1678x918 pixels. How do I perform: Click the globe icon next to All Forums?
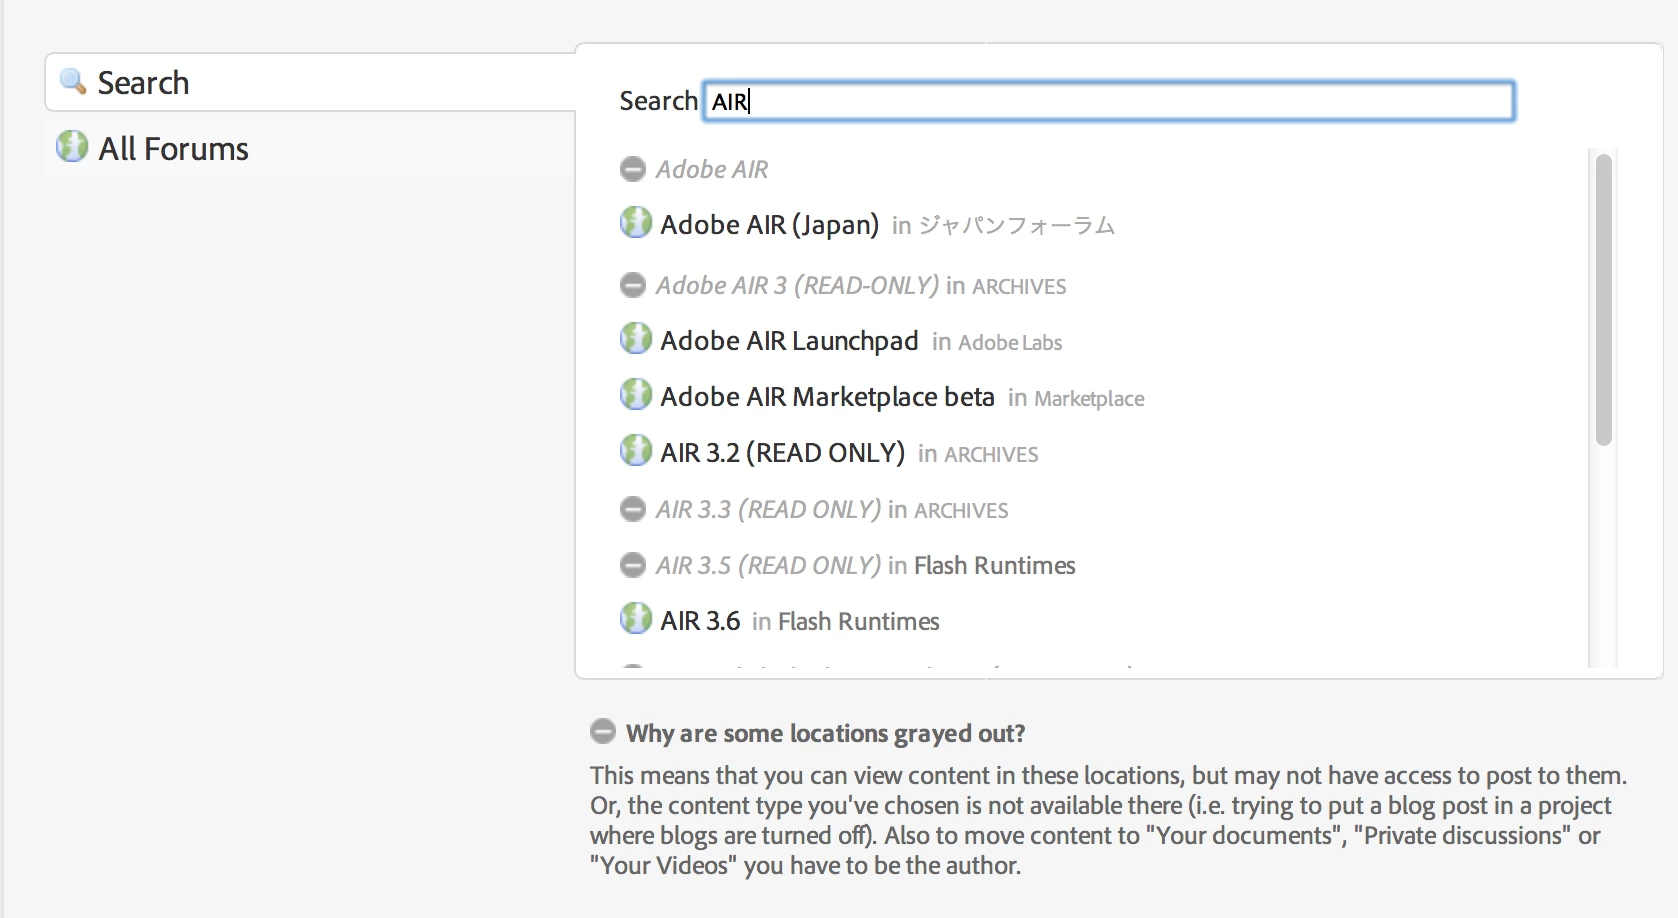coord(72,146)
